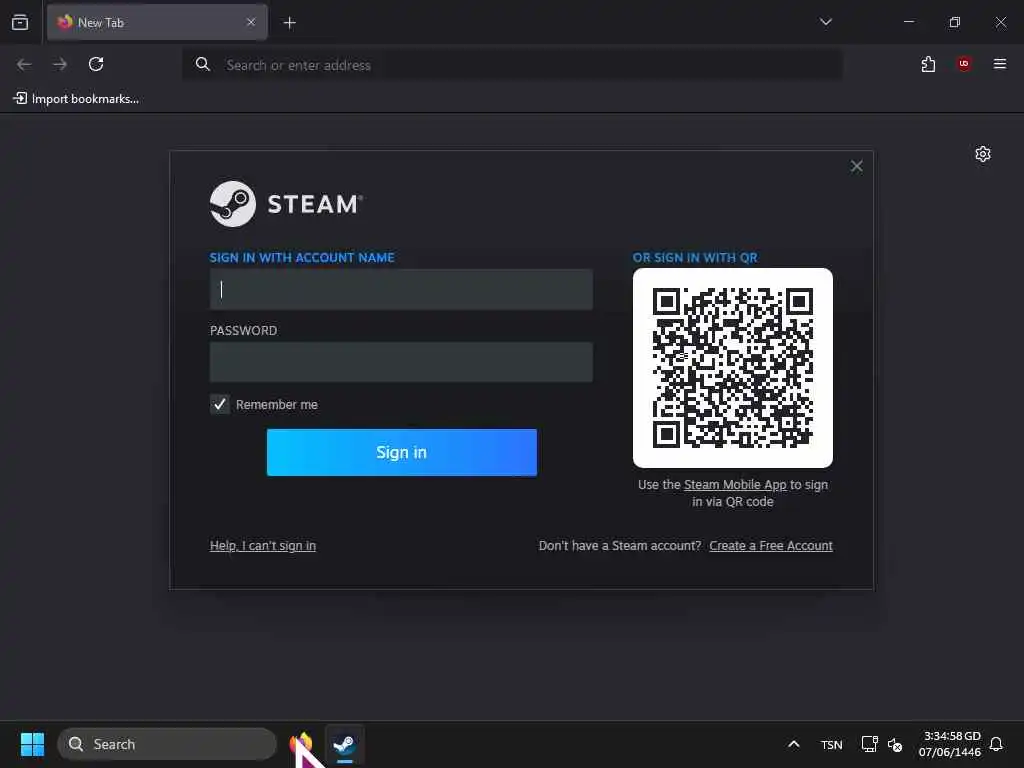
Task: Open Steam from the taskbar
Action: [344, 744]
